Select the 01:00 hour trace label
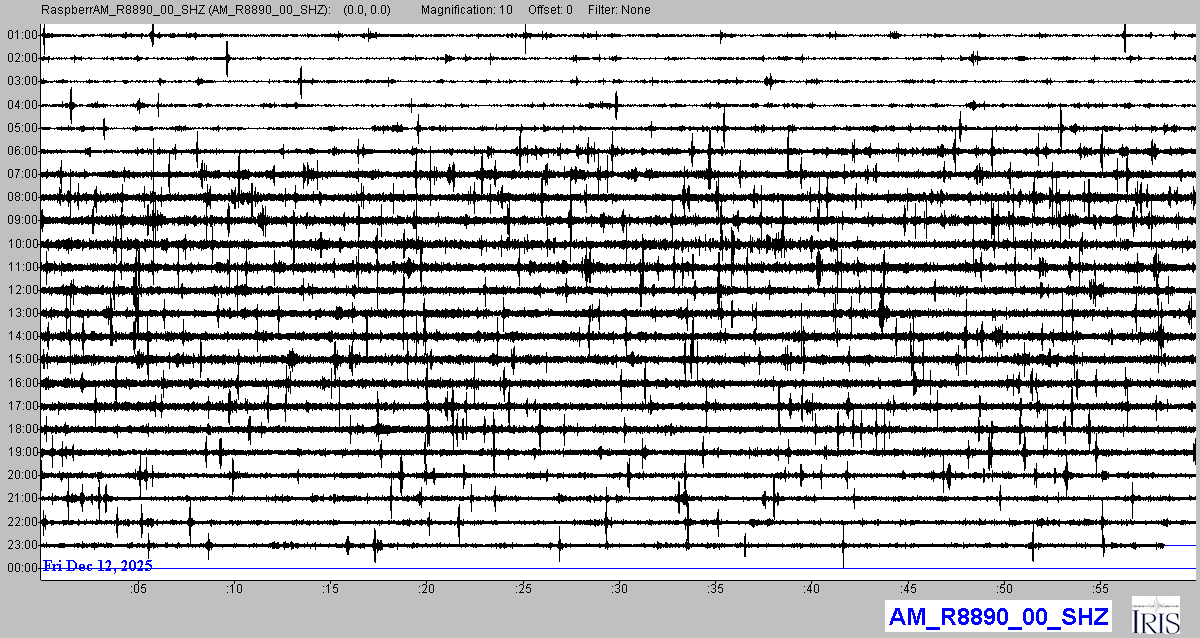1200x638 pixels. click(x=21, y=35)
